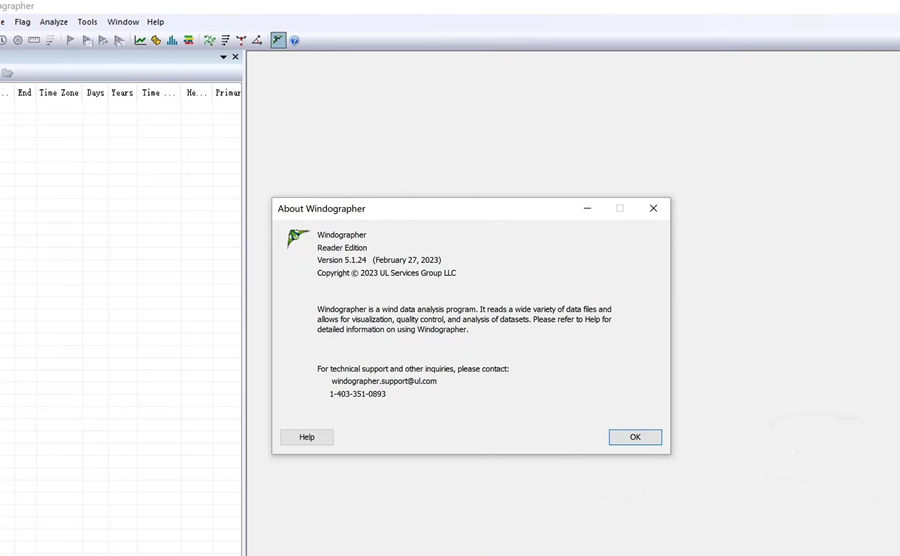Open the green line chart tool
The image size is (900, 556).
140,40
